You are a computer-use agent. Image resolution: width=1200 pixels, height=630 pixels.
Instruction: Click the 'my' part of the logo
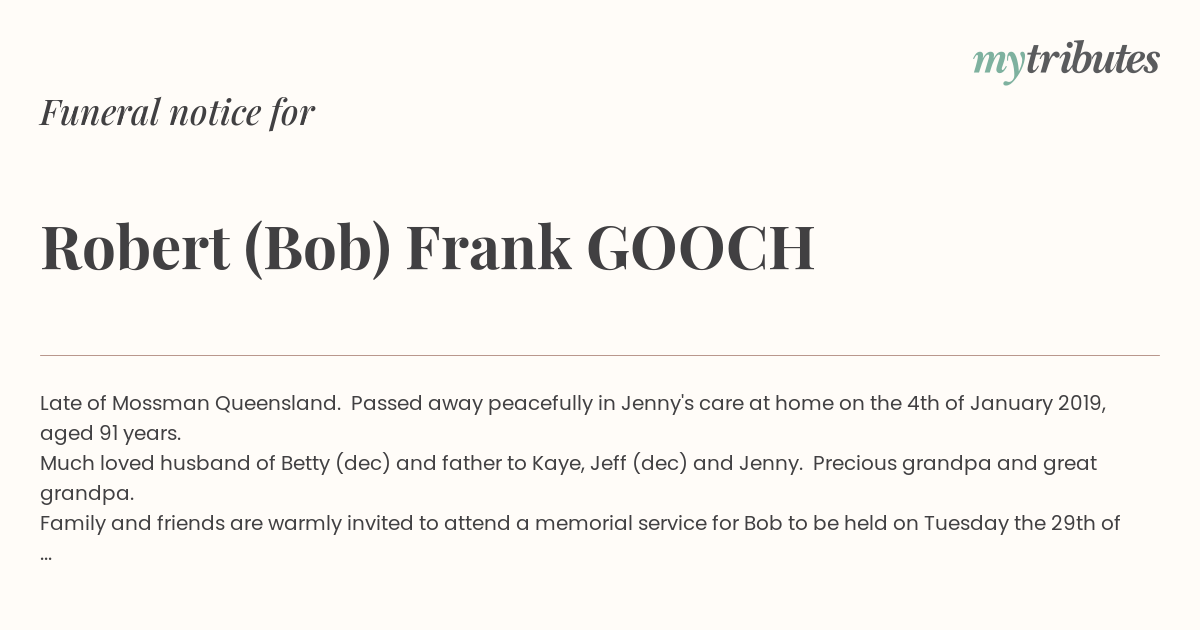[x=998, y=64]
